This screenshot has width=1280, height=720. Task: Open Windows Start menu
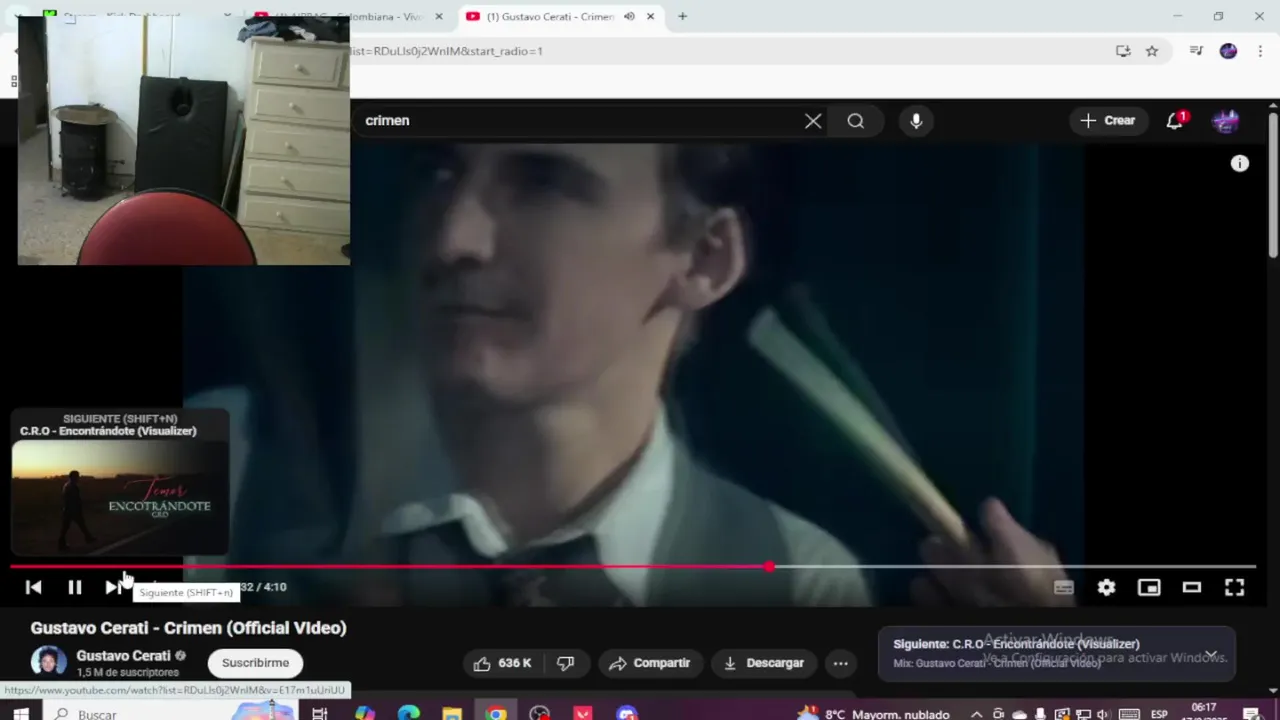click(21, 713)
